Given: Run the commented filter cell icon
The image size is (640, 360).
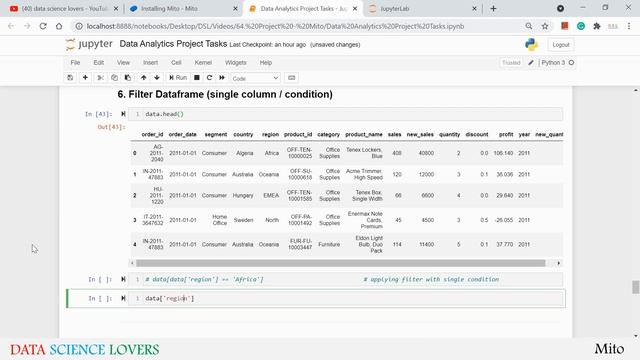Looking at the screenshot, I should (x=123, y=279).
